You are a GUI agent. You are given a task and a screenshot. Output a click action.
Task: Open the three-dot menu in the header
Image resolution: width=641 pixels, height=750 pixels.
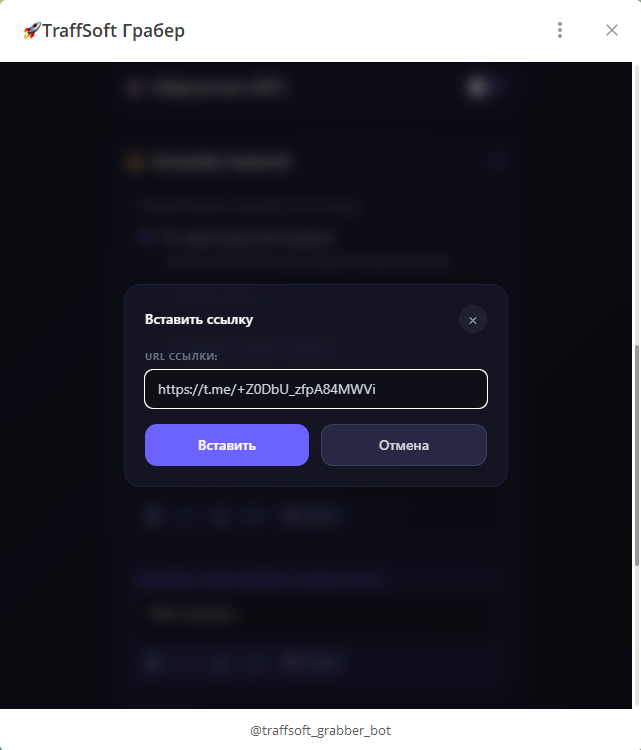560,30
